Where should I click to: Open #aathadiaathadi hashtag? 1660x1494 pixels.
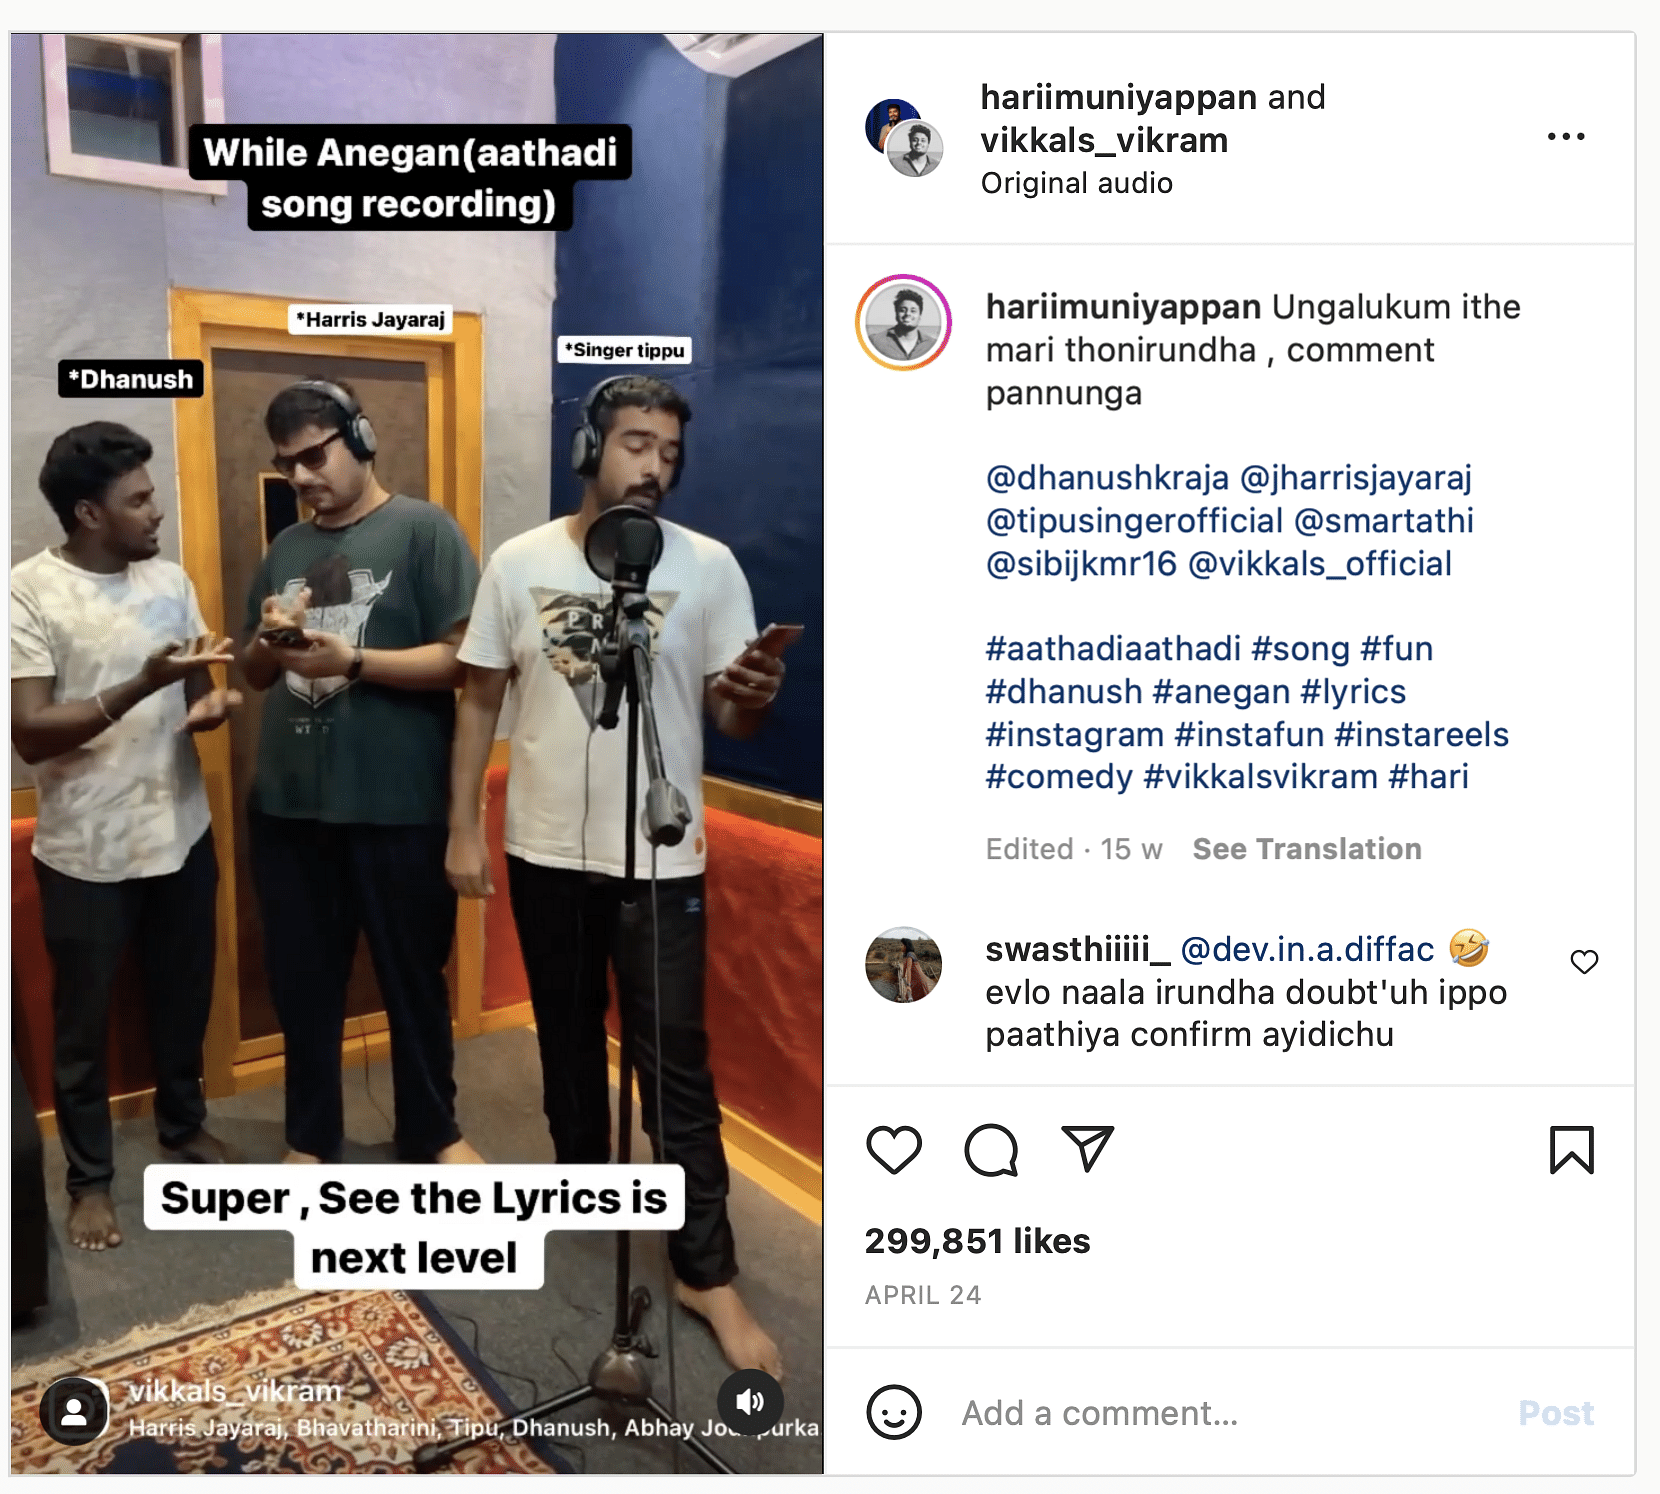pyautogui.click(x=1113, y=649)
